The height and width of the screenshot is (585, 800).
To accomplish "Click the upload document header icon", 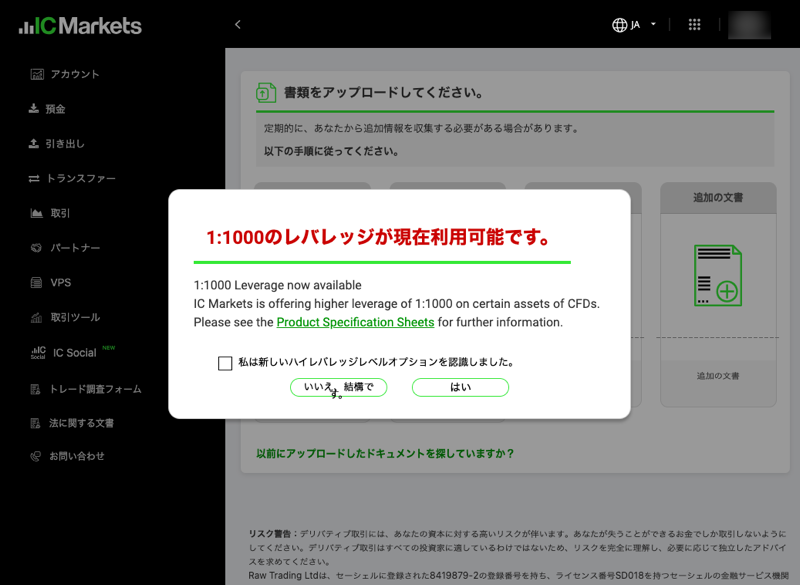I will click(266, 93).
